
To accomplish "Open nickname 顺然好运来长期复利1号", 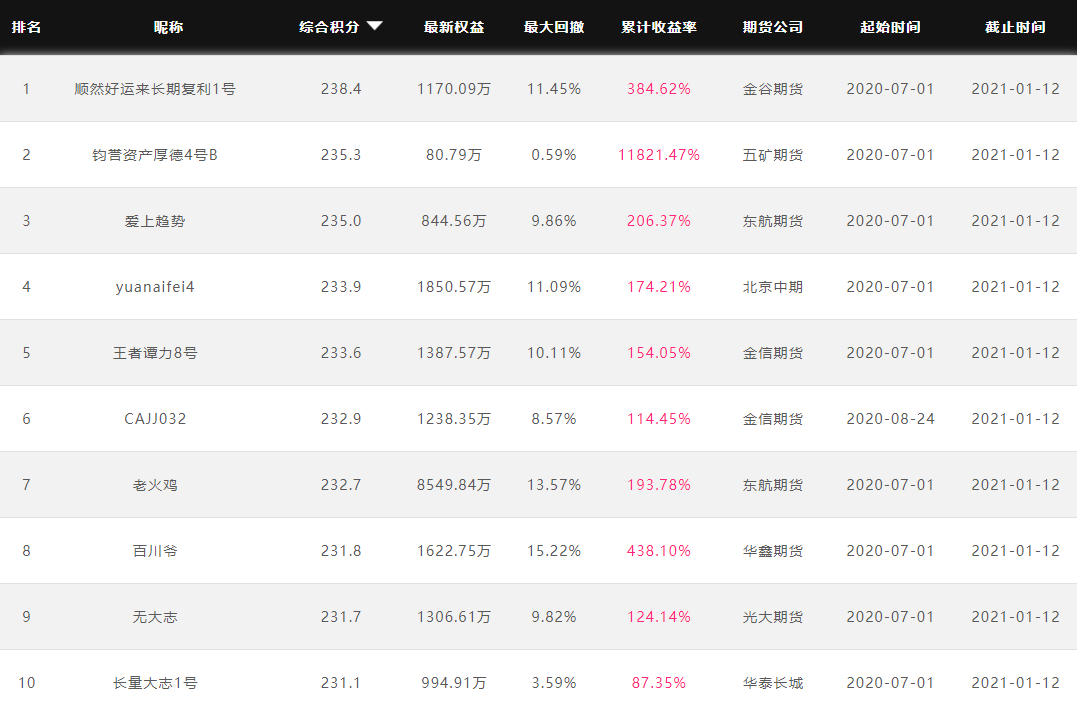I will click(155, 89).
